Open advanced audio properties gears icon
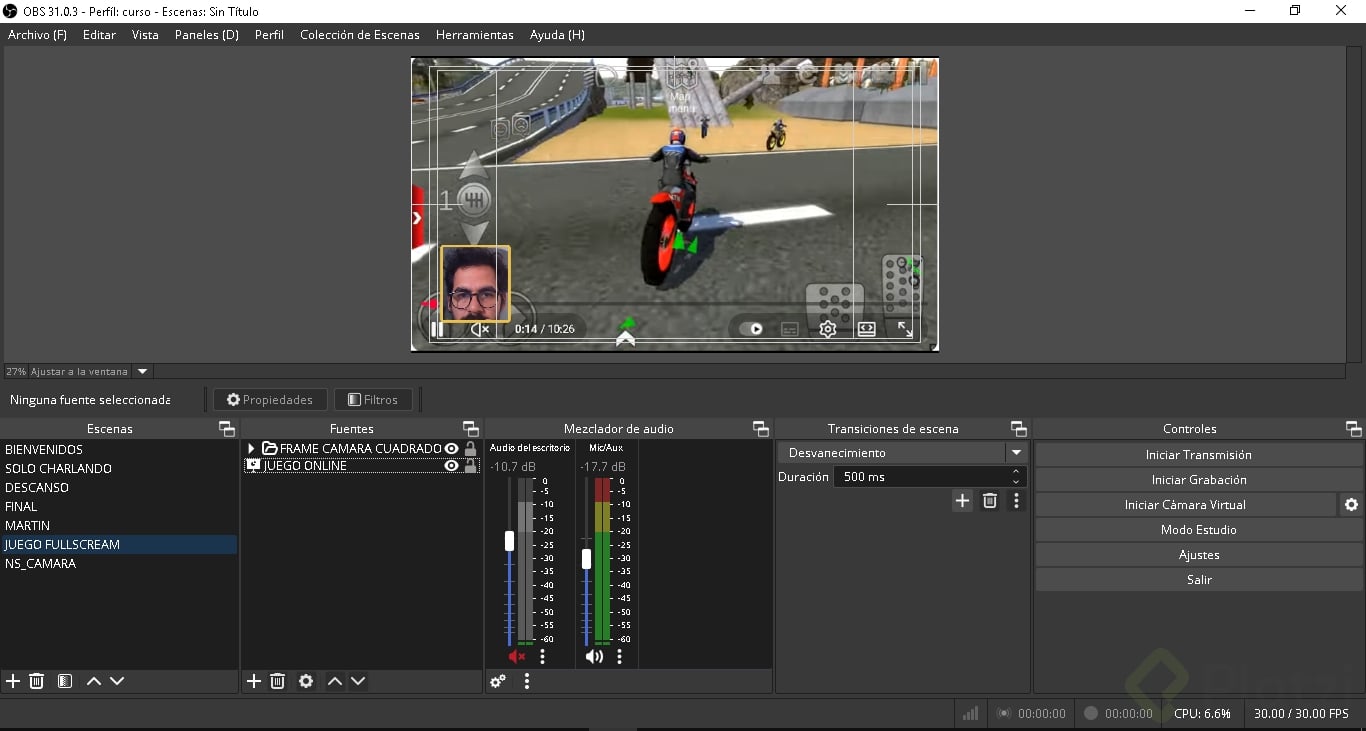 pyautogui.click(x=497, y=681)
